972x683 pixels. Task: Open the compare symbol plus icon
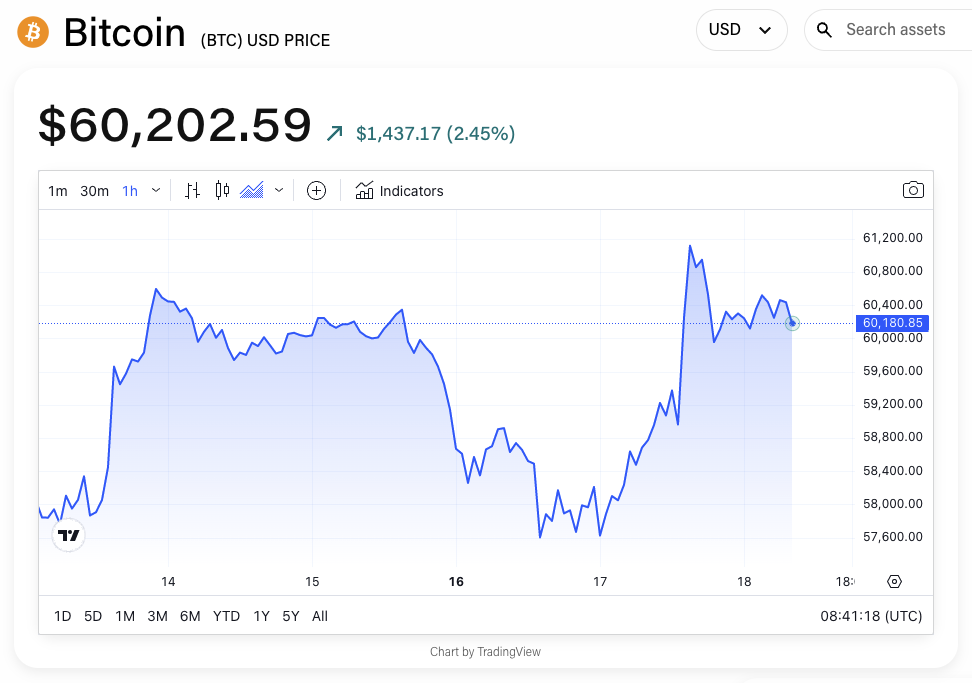pyautogui.click(x=316, y=190)
